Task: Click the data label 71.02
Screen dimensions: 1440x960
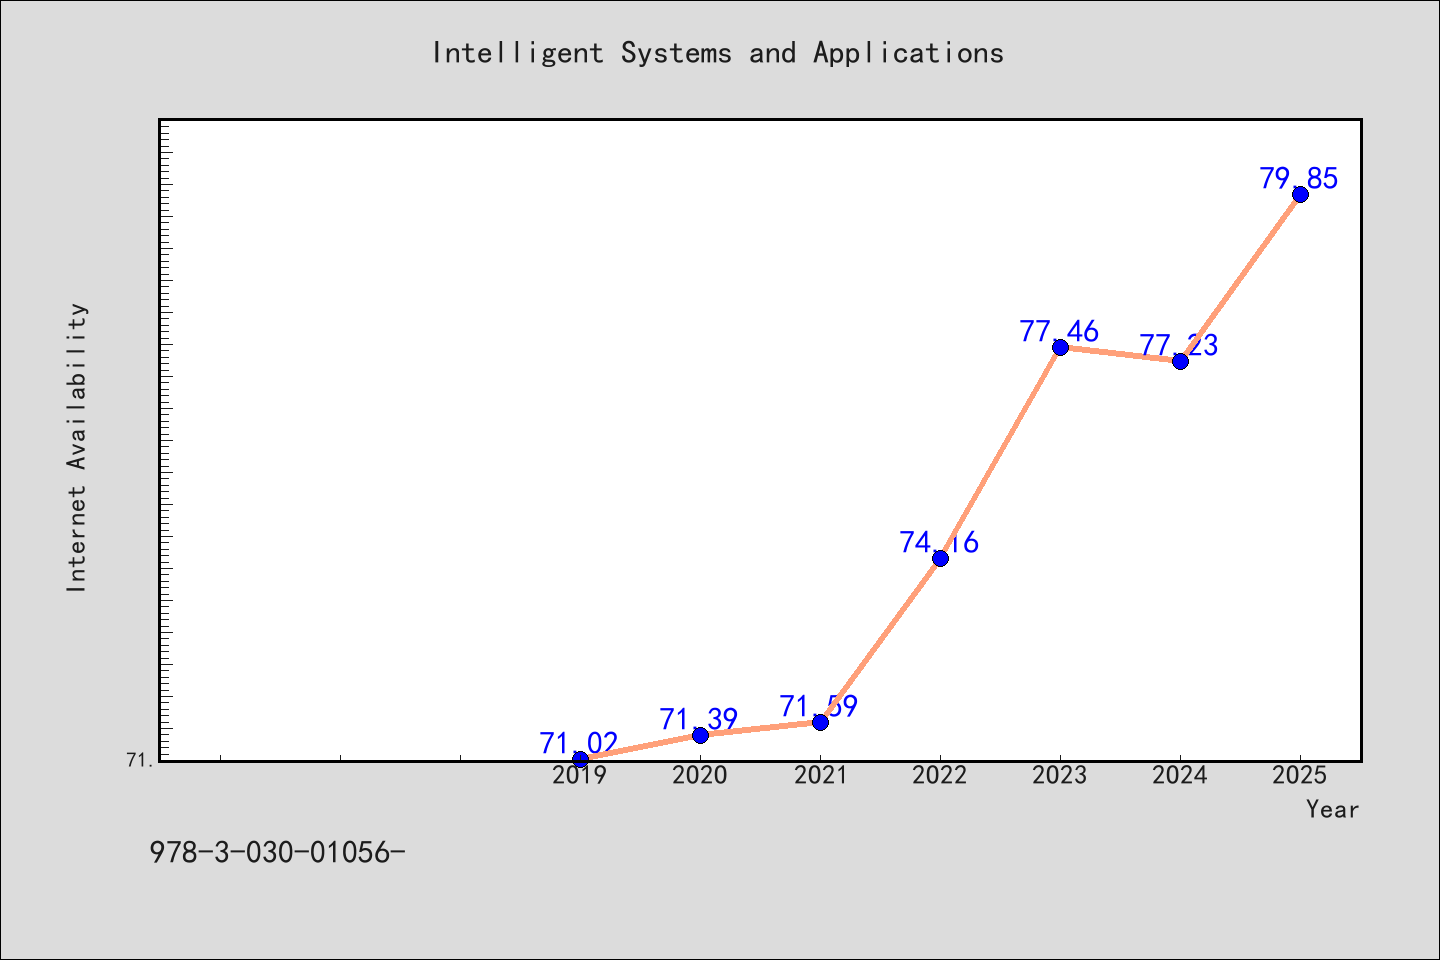Action: [x=579, y=743]
